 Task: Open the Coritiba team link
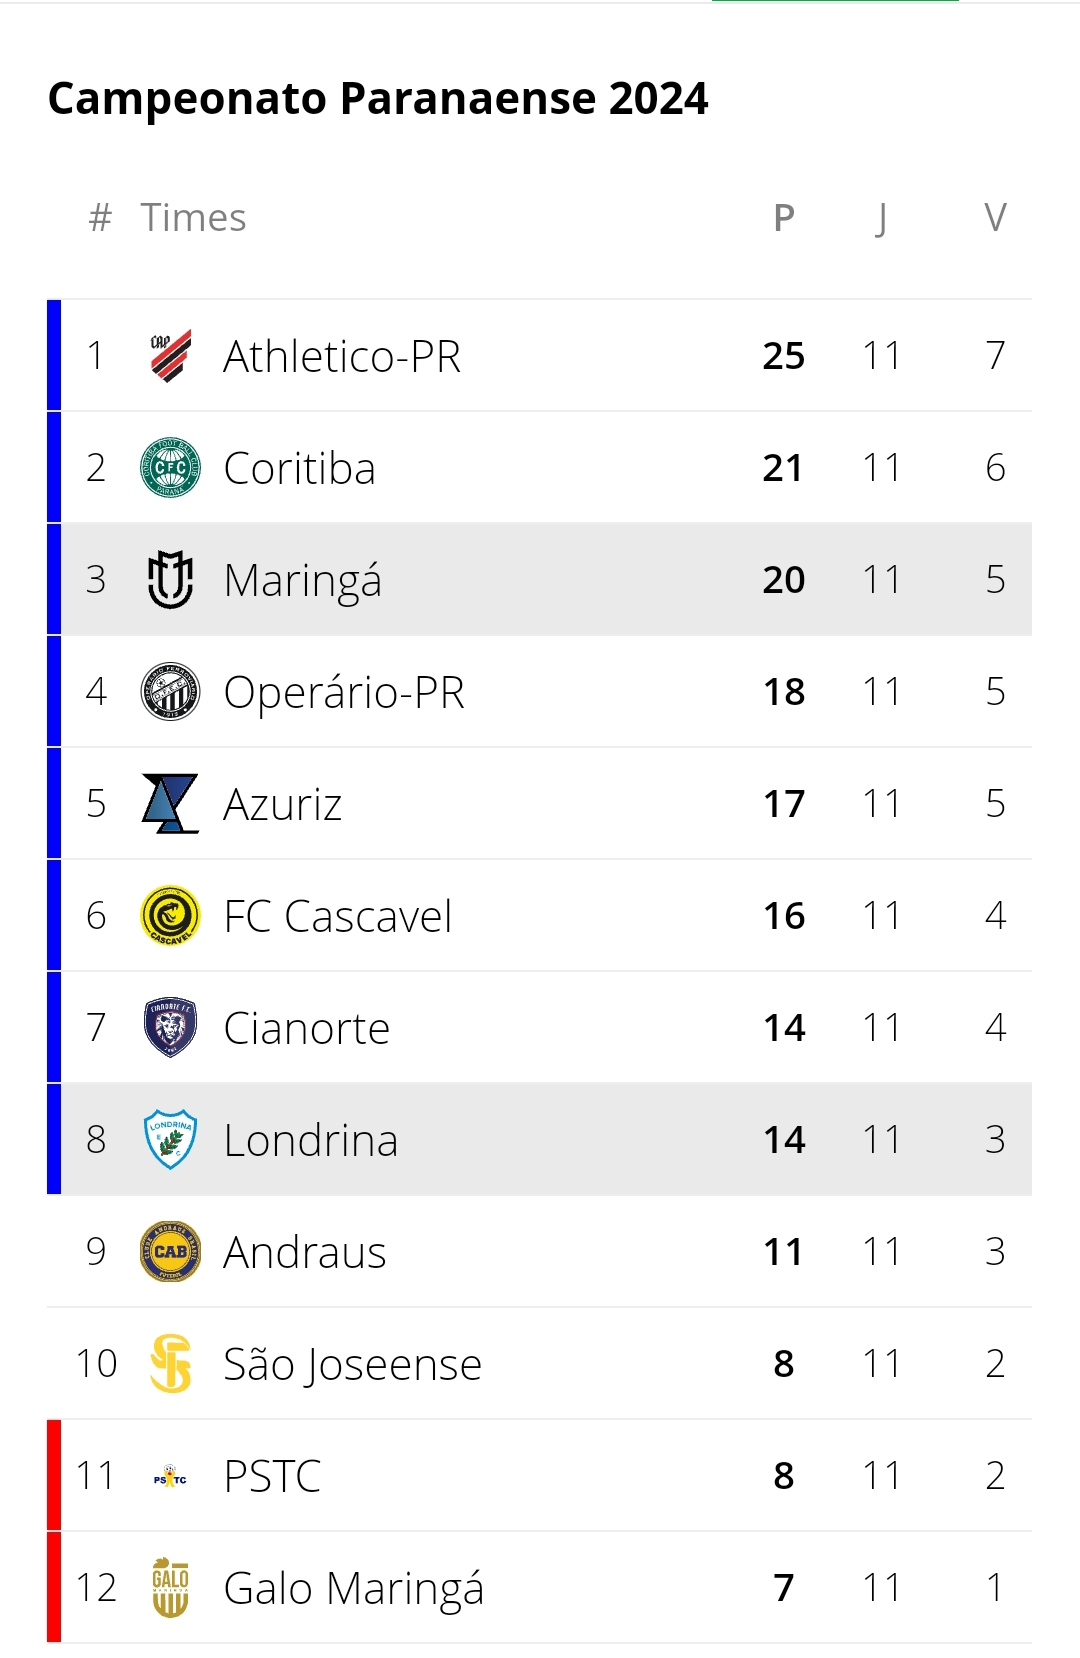pyautogui.click(x=299, y=469)
